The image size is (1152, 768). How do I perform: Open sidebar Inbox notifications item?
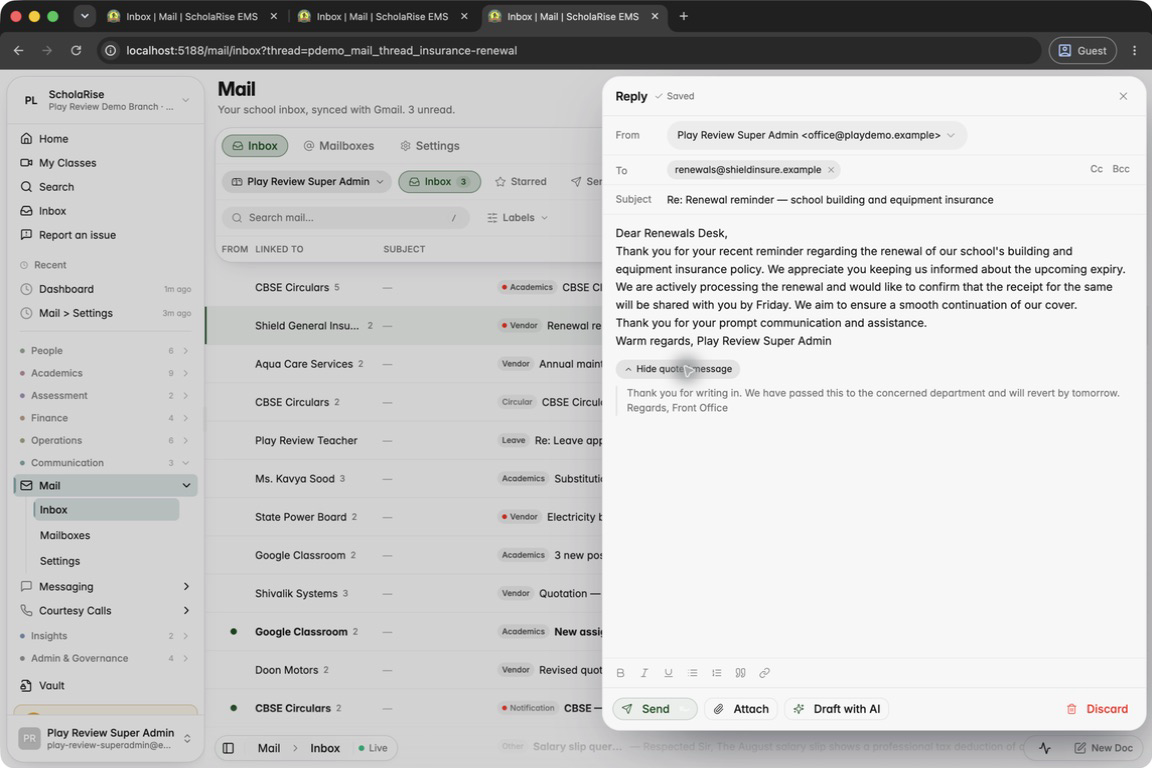(x=105, y=211)
